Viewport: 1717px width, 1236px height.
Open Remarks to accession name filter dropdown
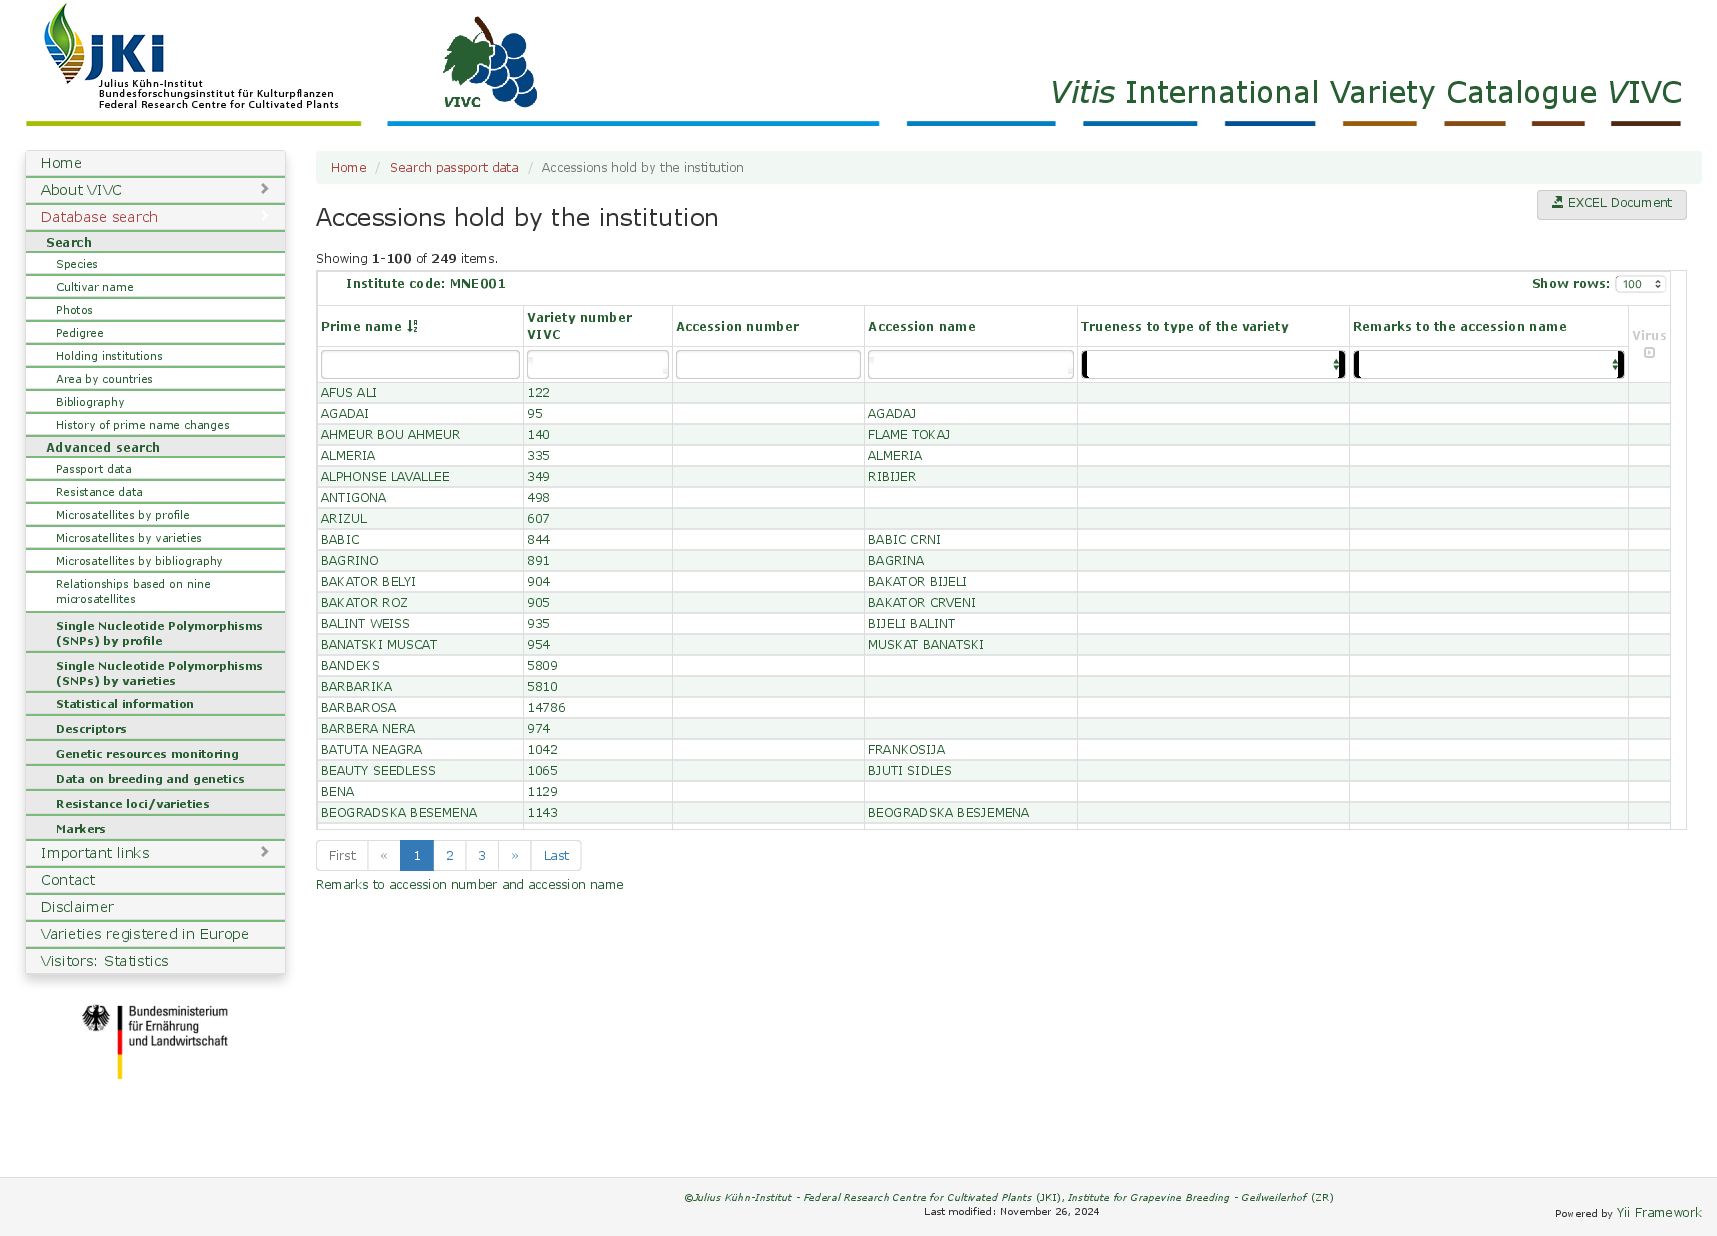coord(1488,365)
